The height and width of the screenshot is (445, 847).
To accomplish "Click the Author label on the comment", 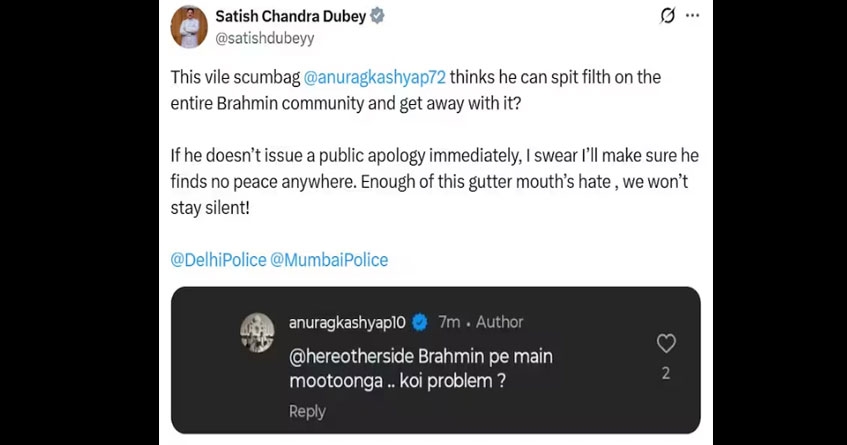I will pyautogui.click(x=499, y=322).
